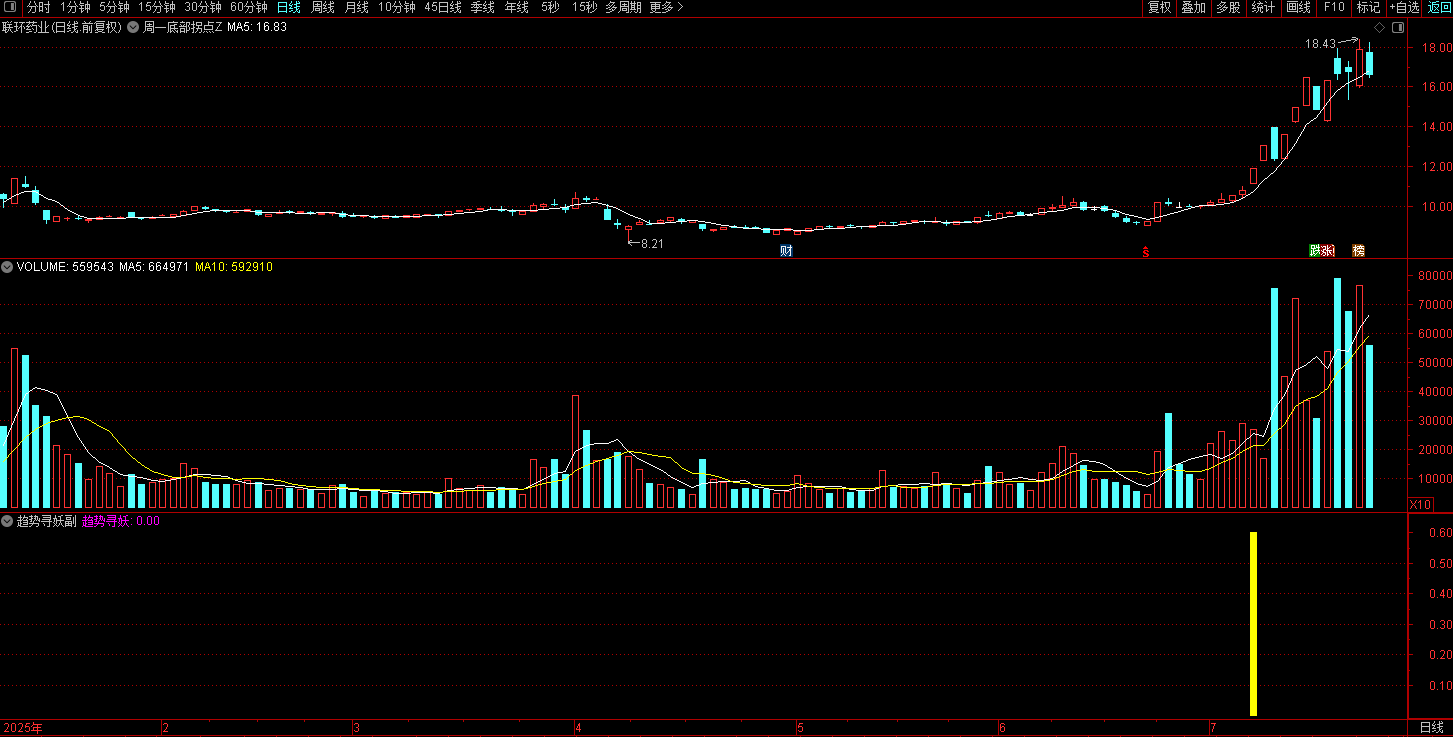
Task: Click the 联环药业(日线.前复权) title
Action: pyautogui.click(x=61, y=27)
